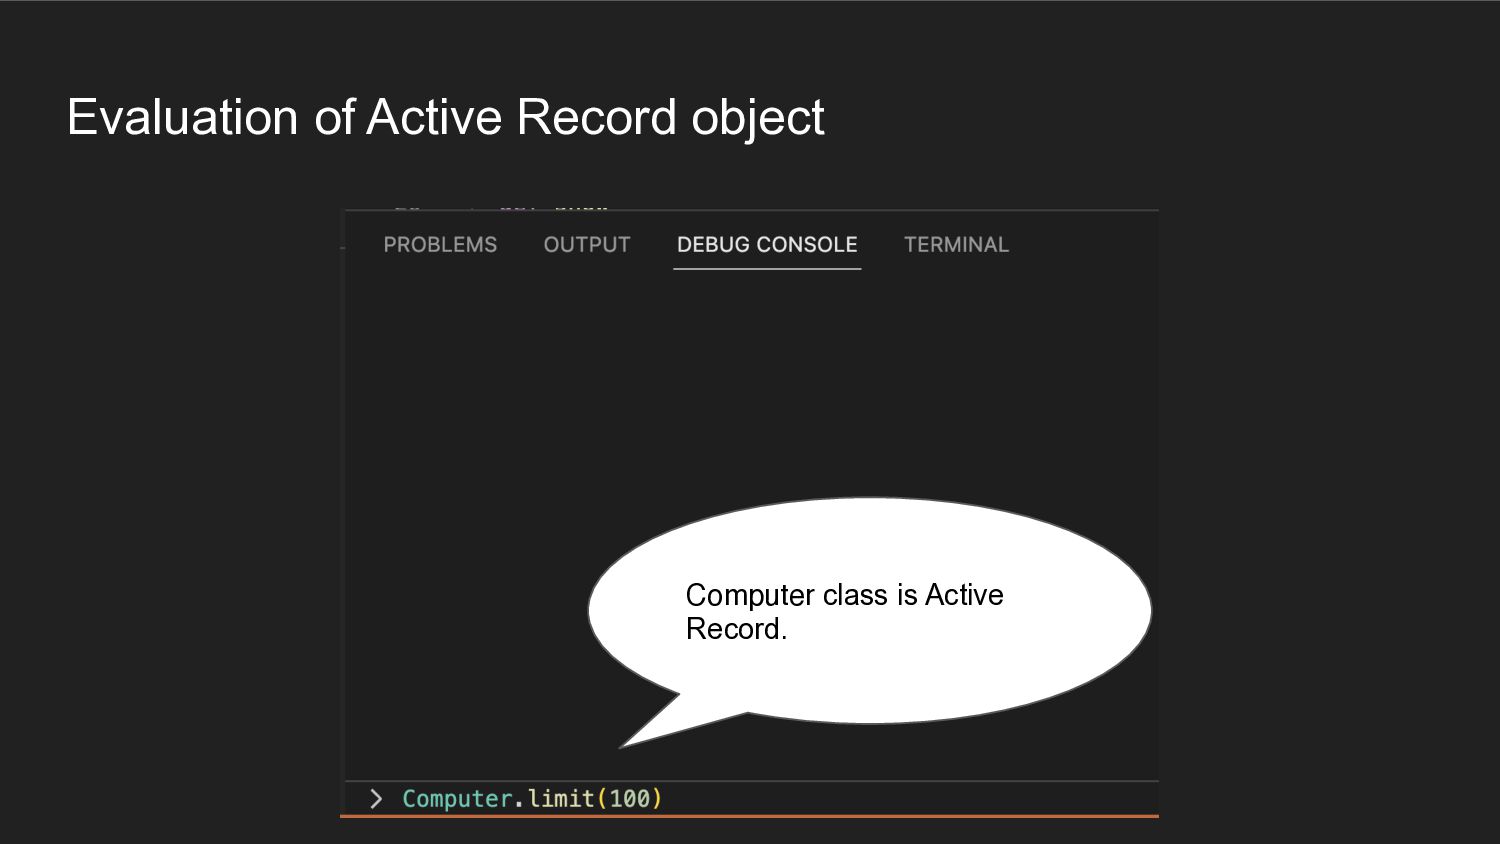This screenshot has width=1500, height=844.
Task: Click the separator line above the console input
Action: coord(751,781)
